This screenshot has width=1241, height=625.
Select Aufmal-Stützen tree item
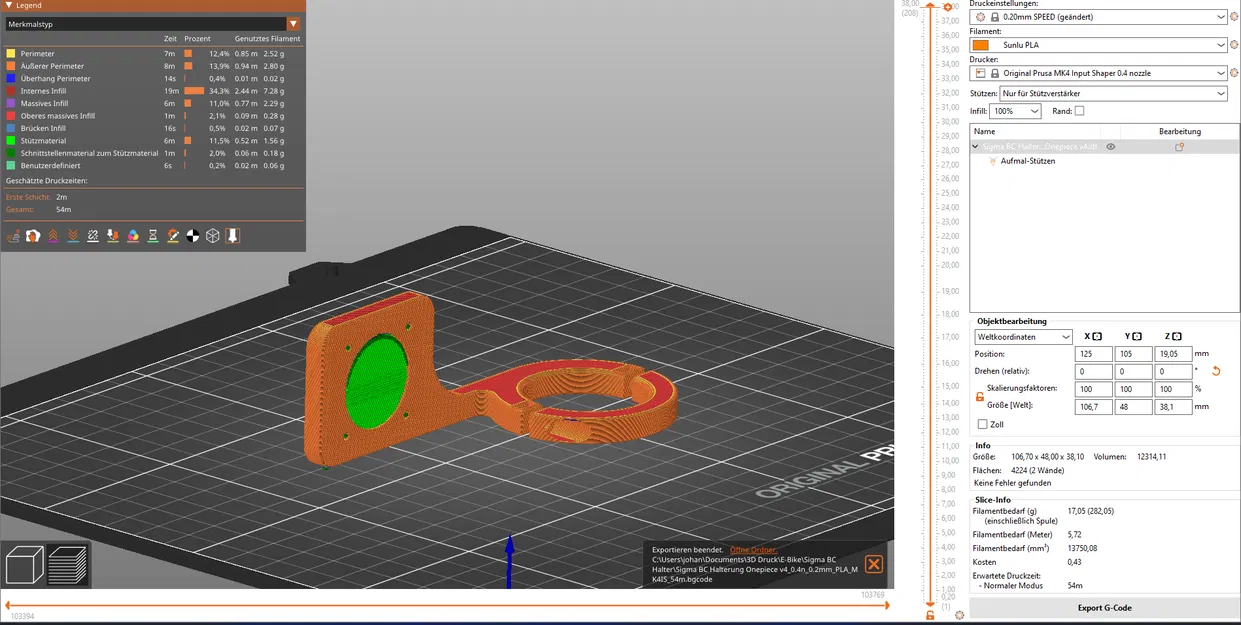(x=1027, y=161)
